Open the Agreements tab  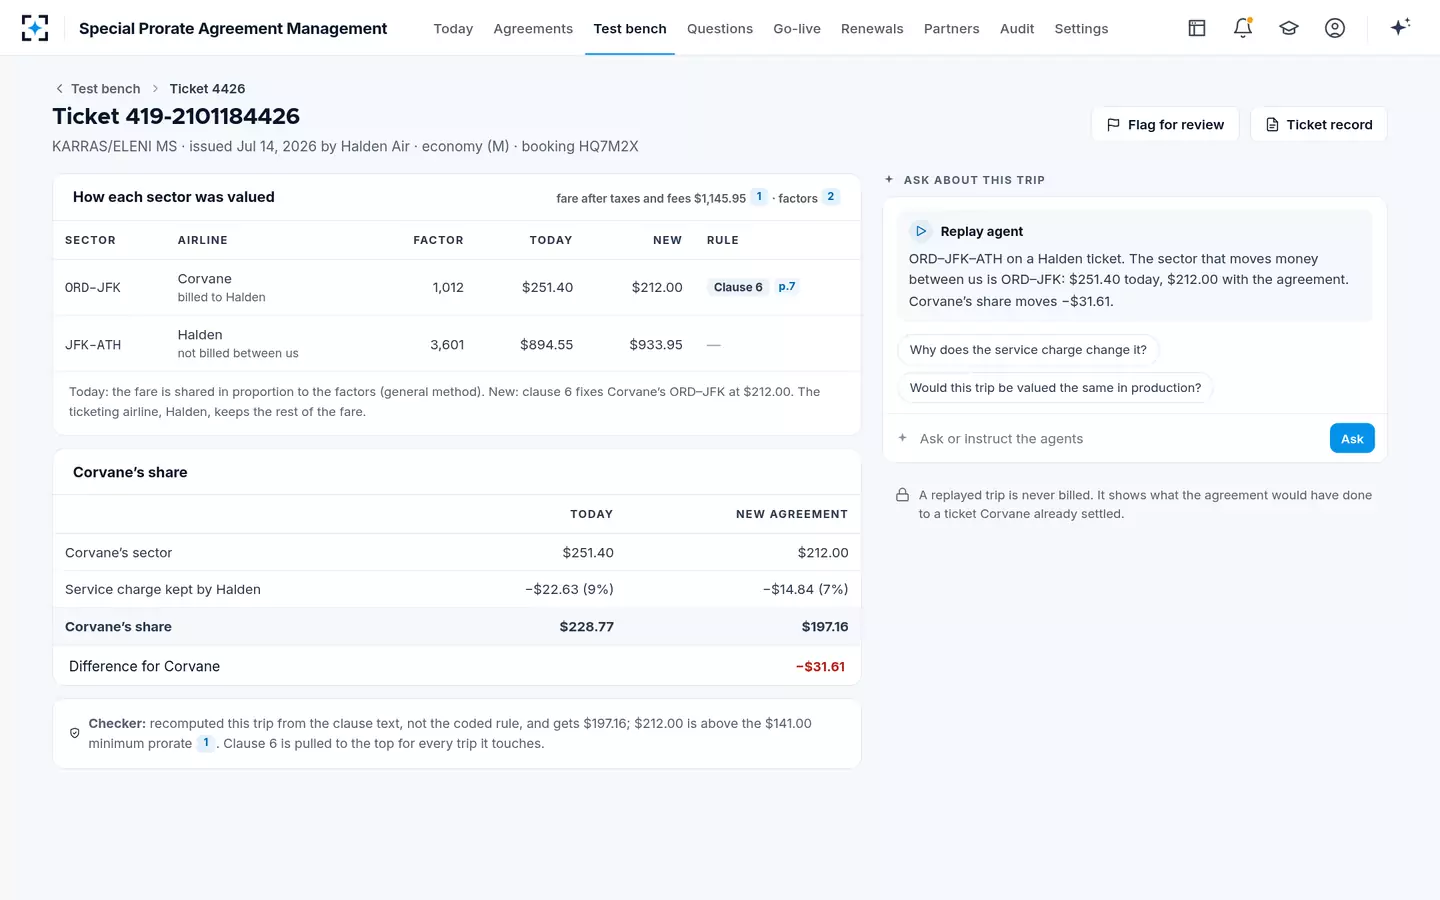[533, 29]
